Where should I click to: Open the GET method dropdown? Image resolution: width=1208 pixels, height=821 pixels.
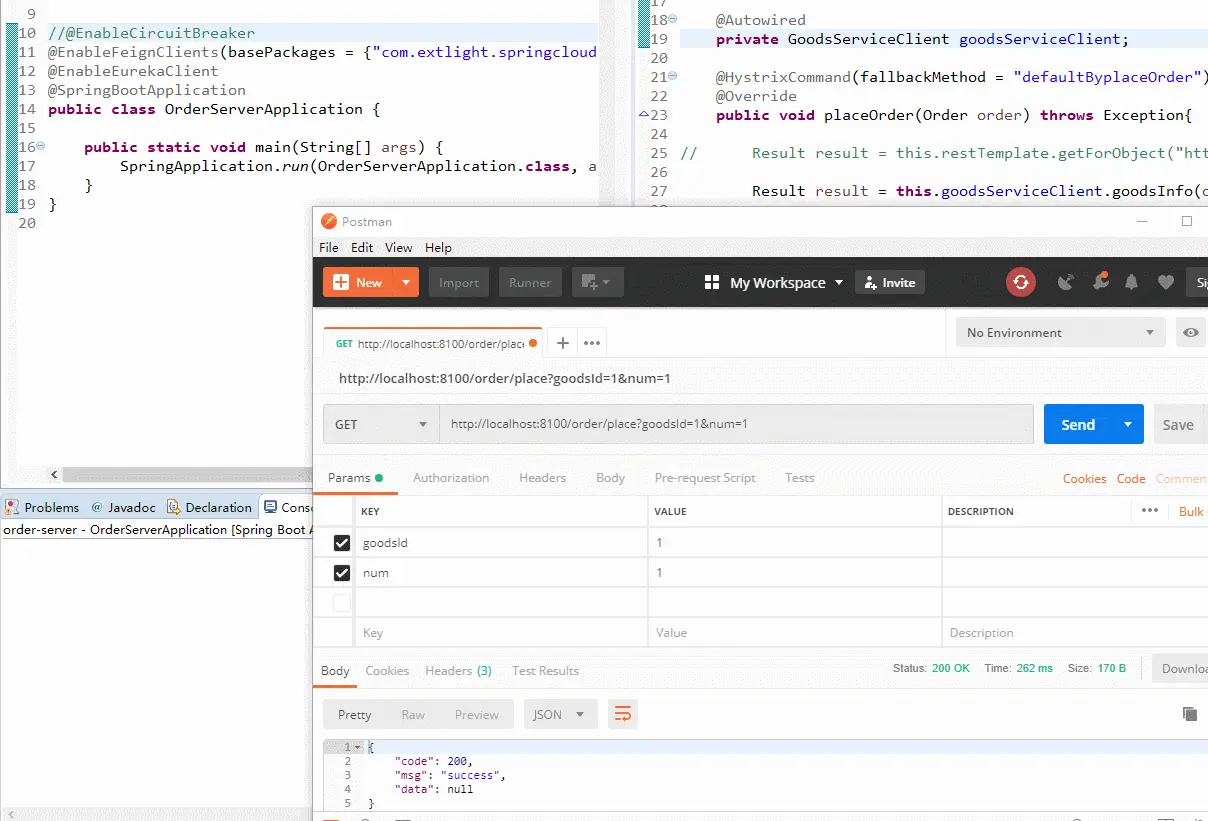coord(381,424)
